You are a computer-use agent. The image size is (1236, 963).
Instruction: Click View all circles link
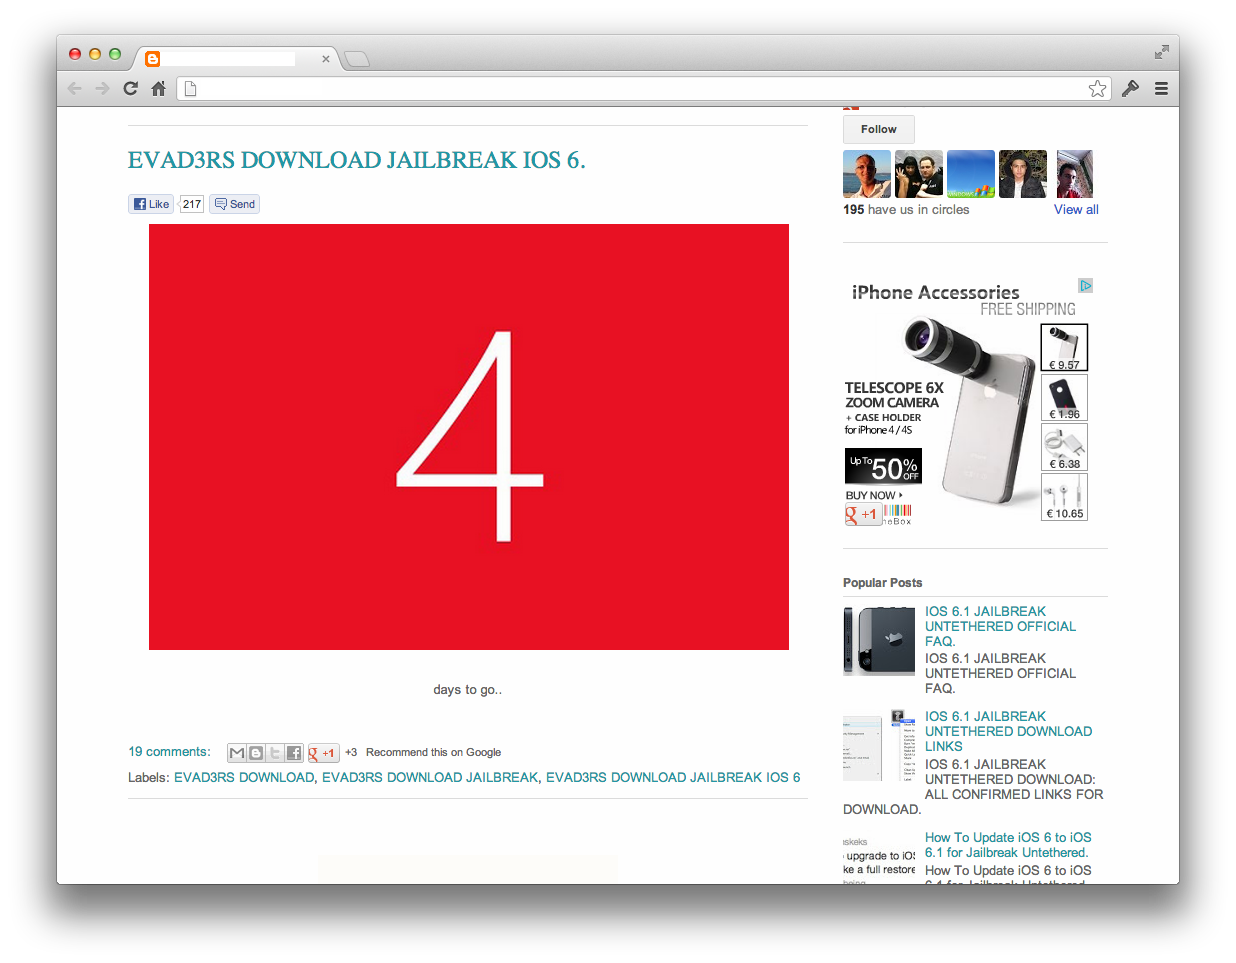[x=1076, y=210]
